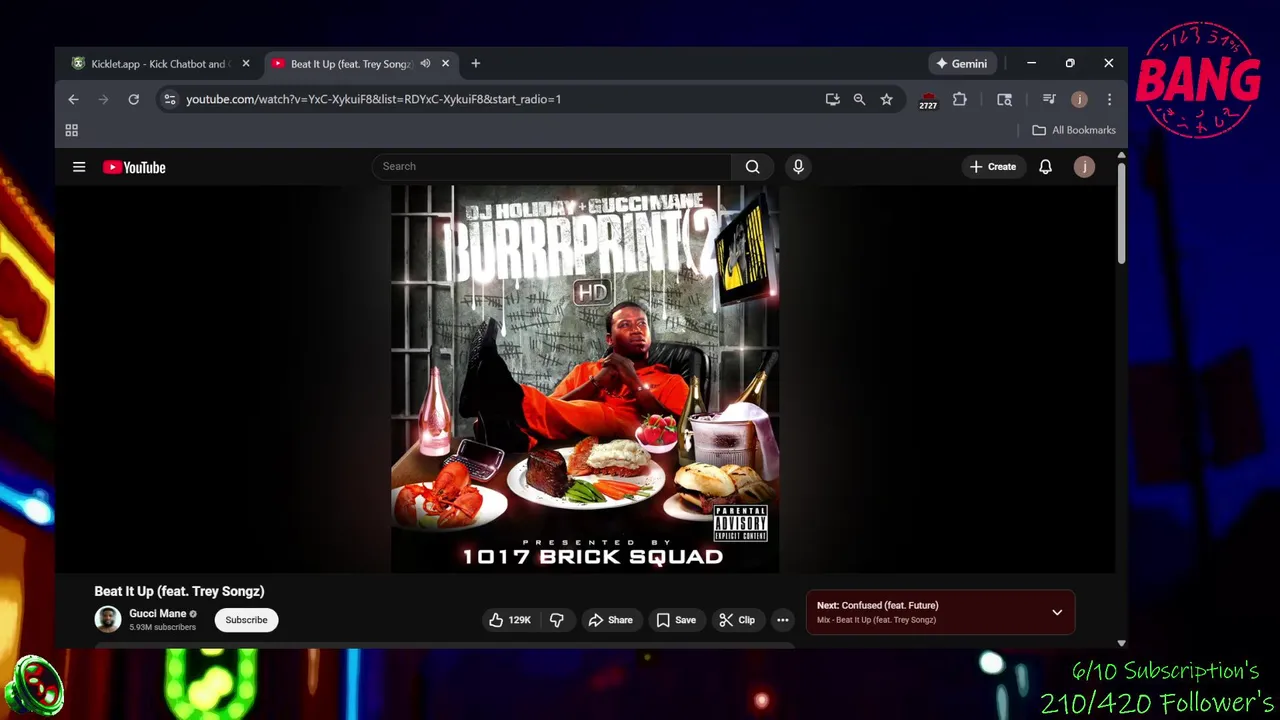This screenshot has height=720, width=1280.
Task: Open the zoom level indicator
Action: 859,99
